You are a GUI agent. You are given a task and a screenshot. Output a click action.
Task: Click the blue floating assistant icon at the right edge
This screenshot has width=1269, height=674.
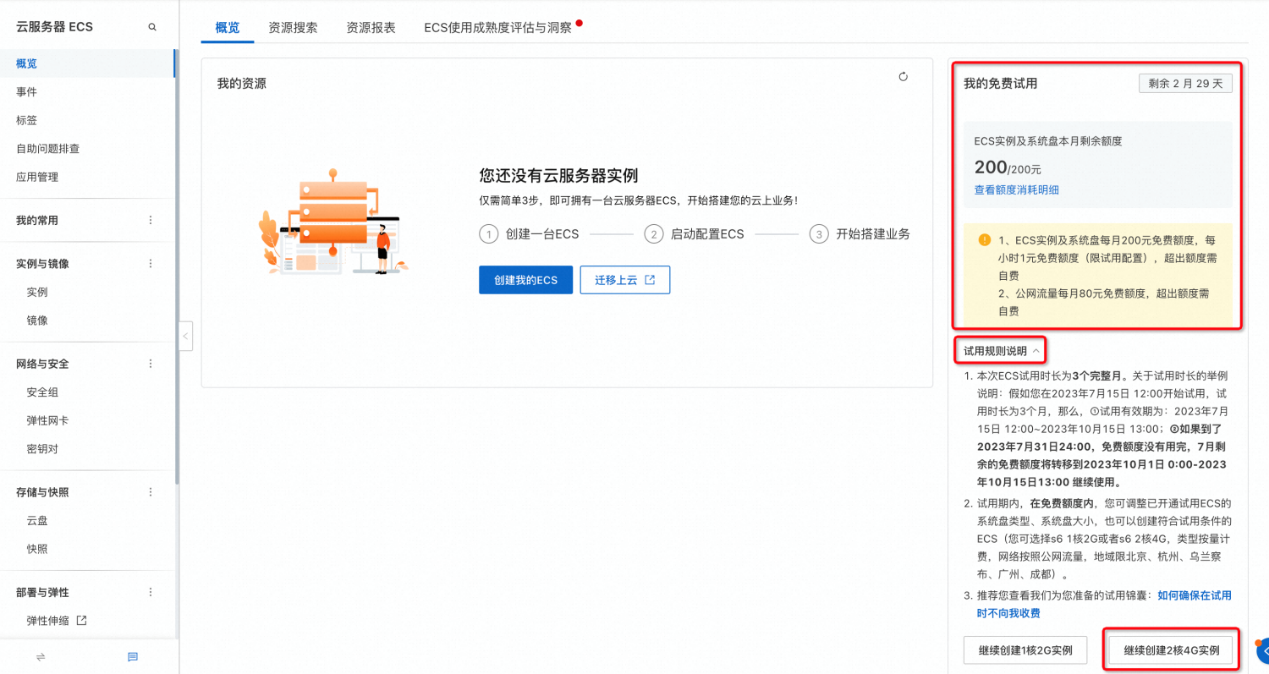[x=1262, y=651]
